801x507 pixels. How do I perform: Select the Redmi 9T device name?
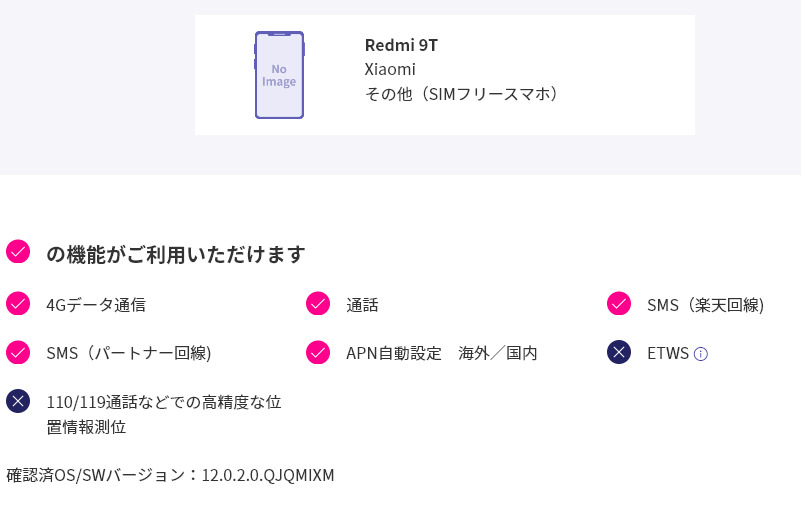401,45
